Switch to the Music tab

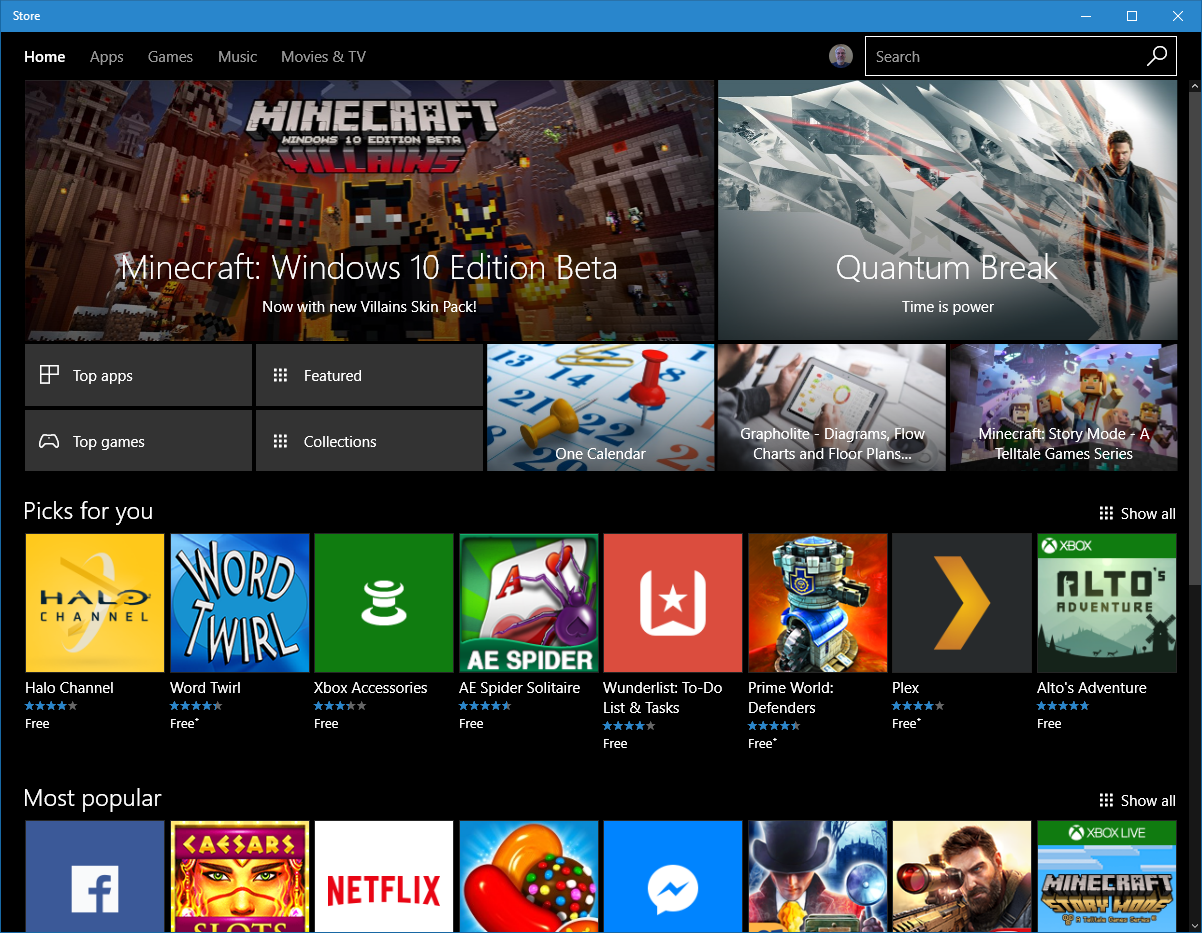click(x=237, y=57)
